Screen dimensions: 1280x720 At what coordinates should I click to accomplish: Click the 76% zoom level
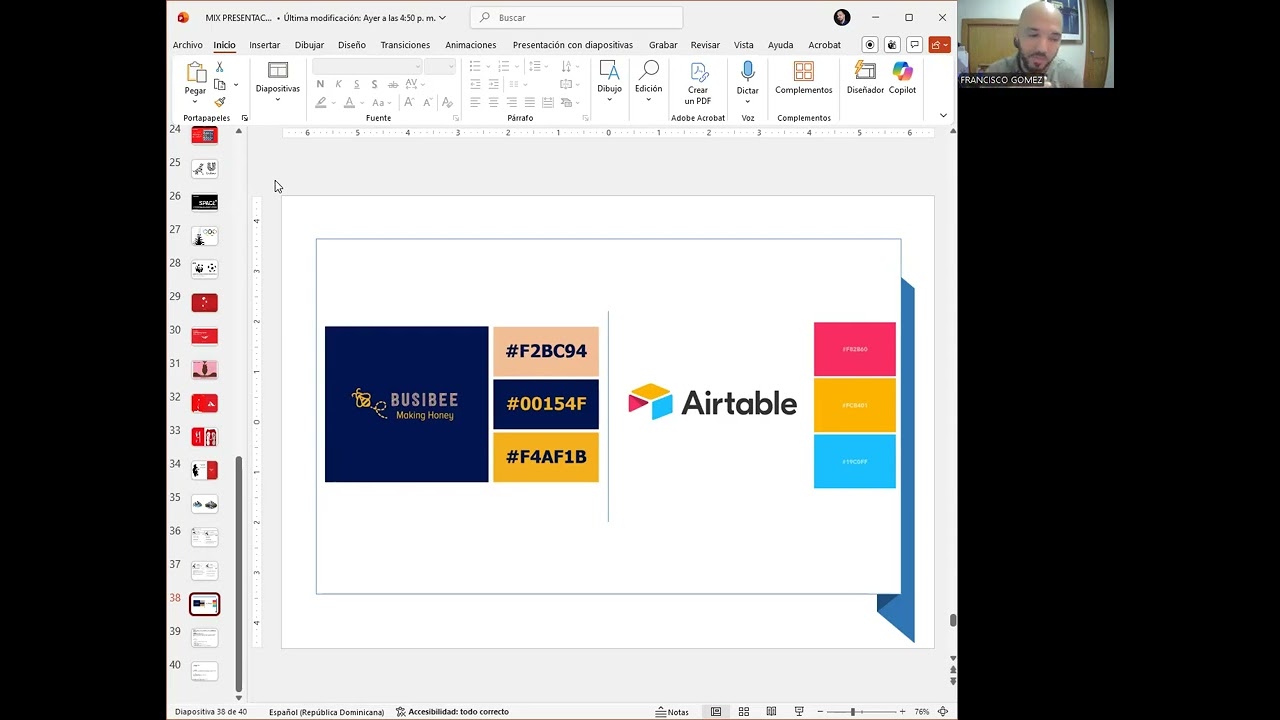[x=921, y=712]
